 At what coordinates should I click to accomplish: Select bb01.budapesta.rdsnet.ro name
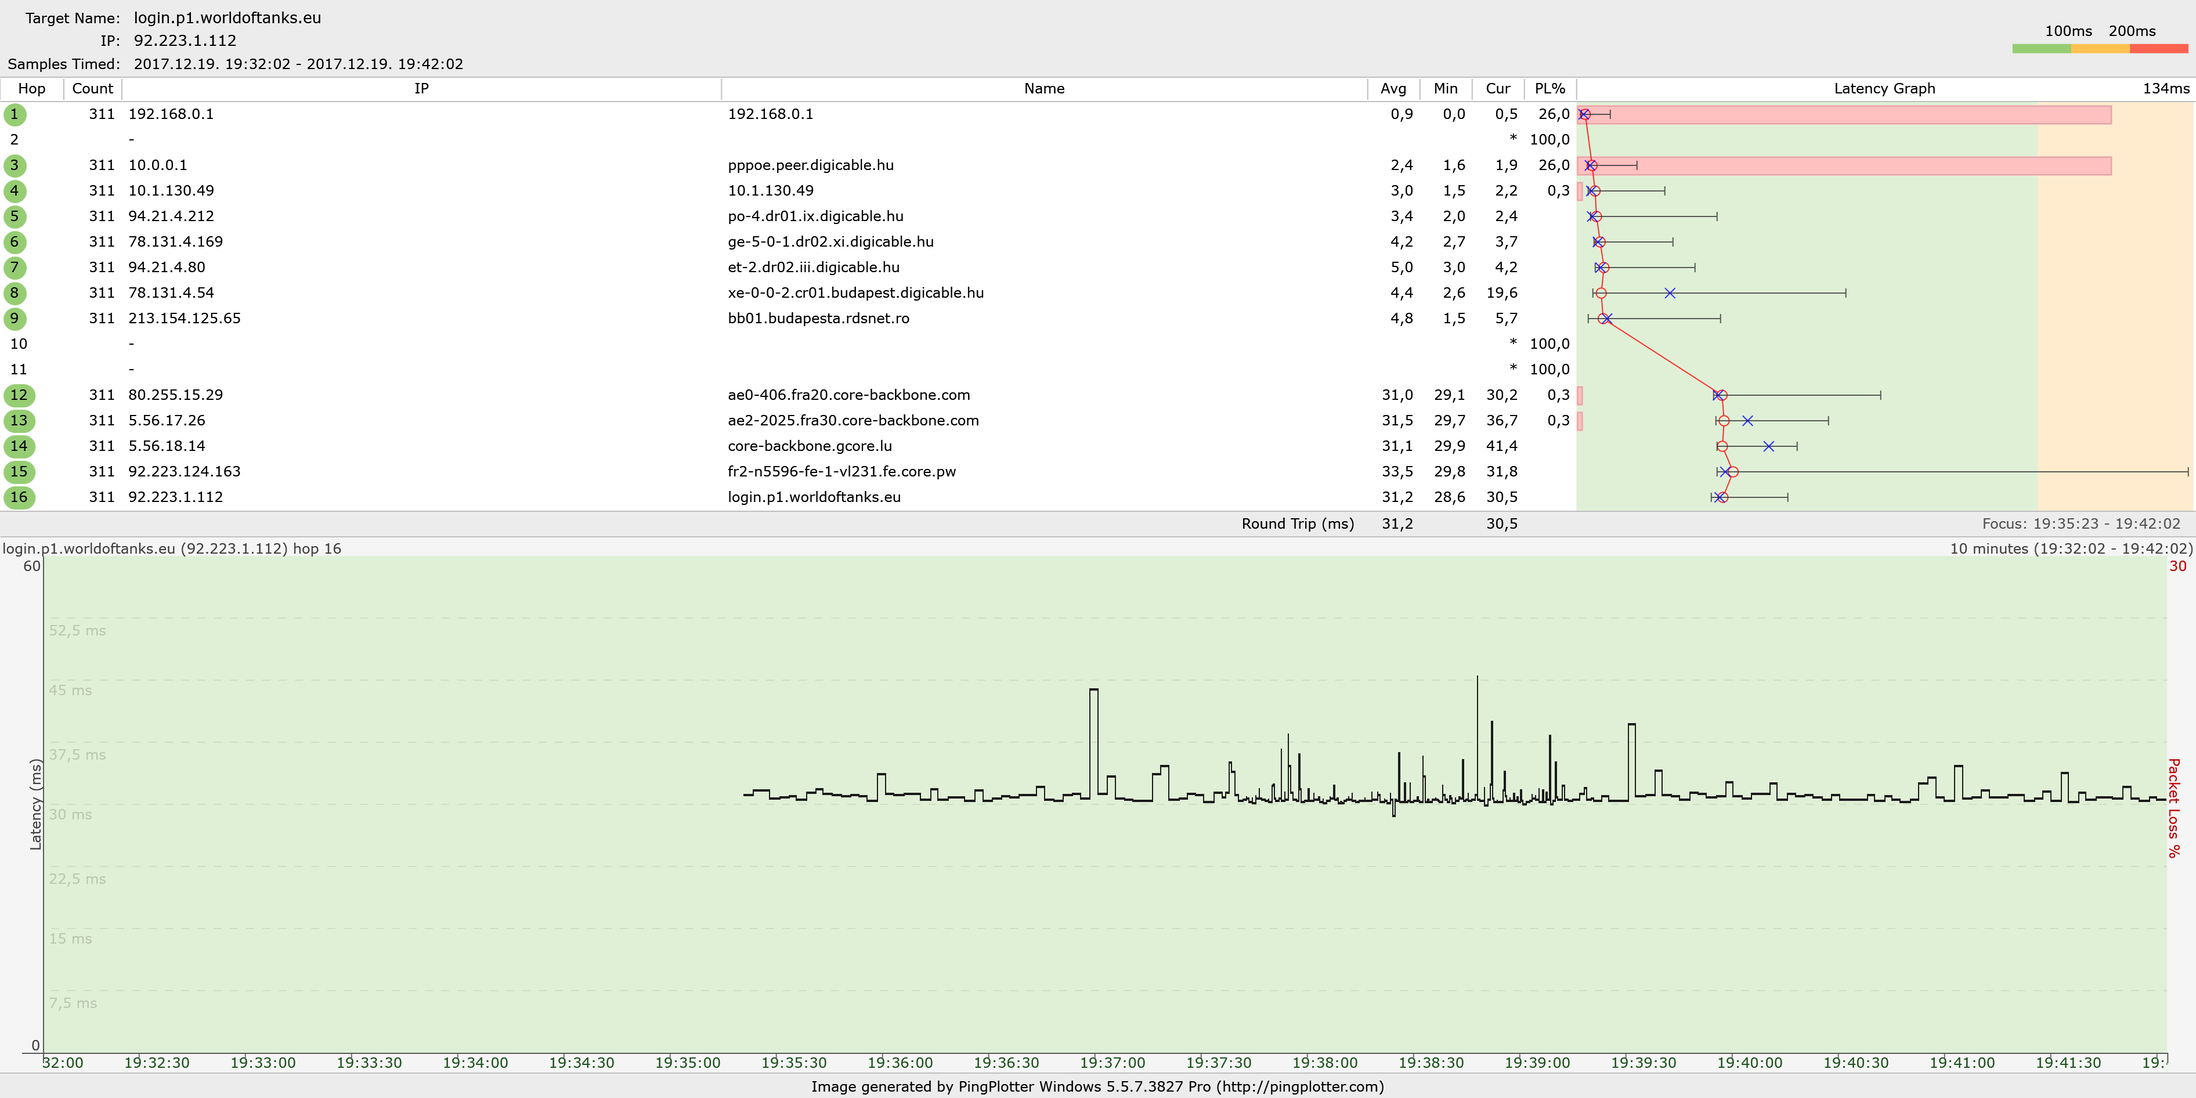tap(819, 318)
